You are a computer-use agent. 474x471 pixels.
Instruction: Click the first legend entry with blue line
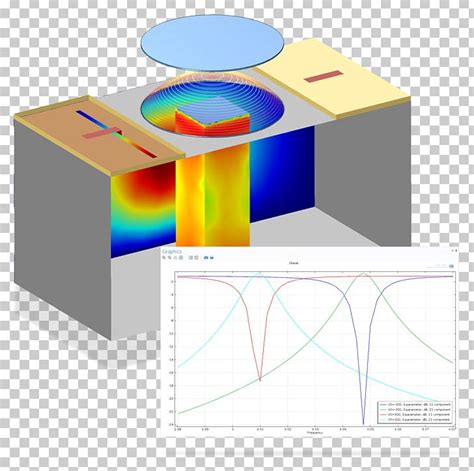click(x=415, y=404)
